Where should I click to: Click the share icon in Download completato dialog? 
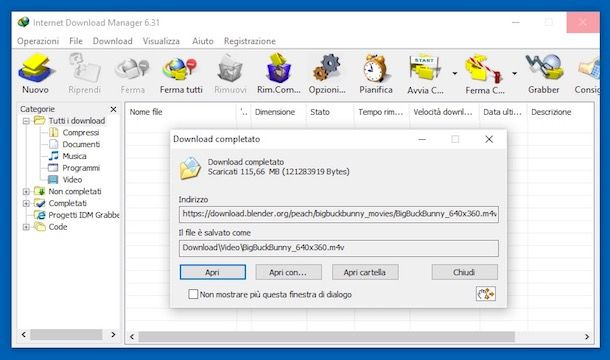pos(486,294)
